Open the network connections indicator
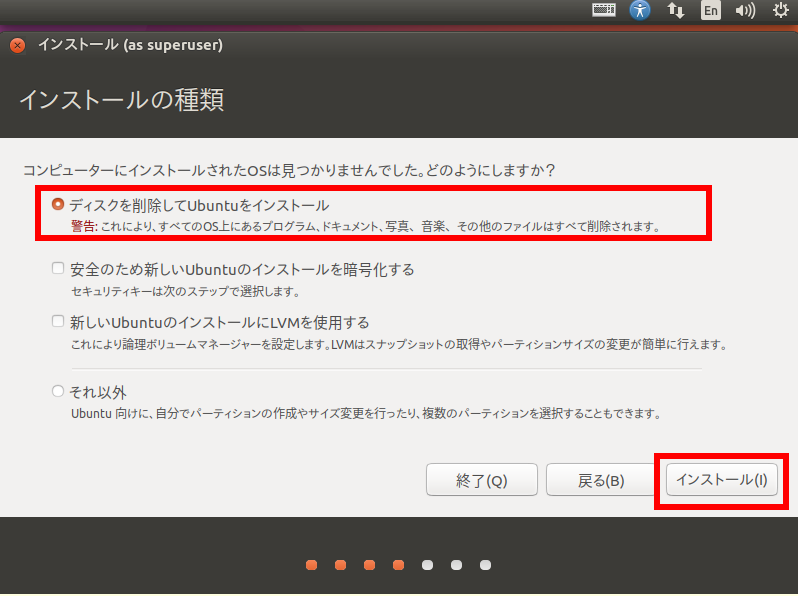 [x=675, y=10]
